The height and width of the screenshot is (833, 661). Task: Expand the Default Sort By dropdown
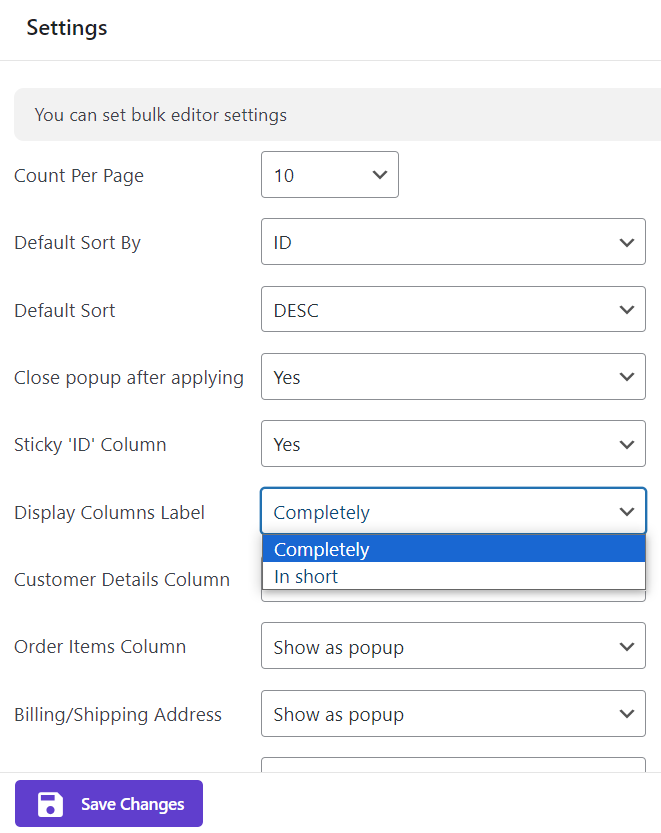pos(452,243)
